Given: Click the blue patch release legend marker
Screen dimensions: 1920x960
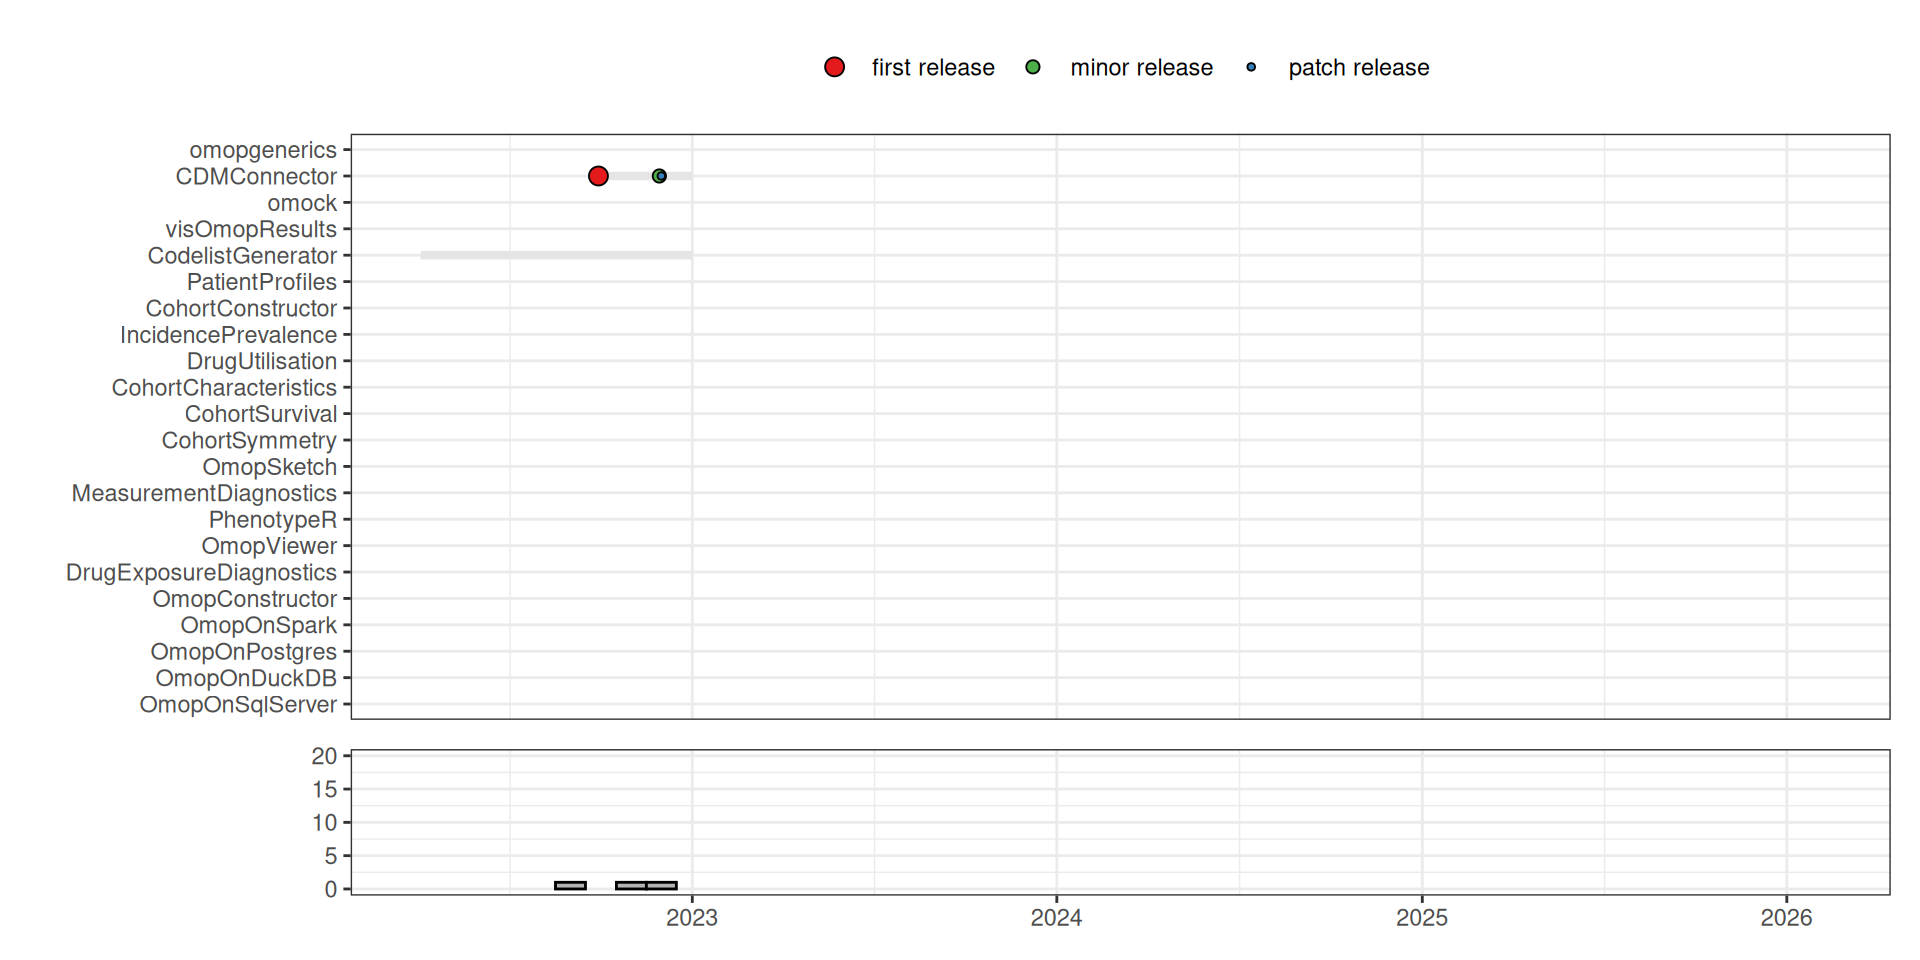Looking at the screenshot, I should (1251, 67).
